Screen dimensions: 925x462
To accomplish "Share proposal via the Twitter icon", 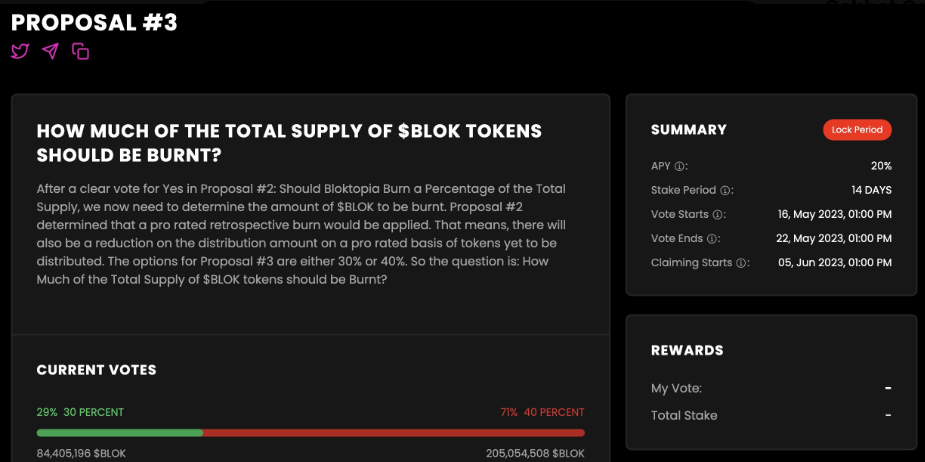I will point(20,51).
